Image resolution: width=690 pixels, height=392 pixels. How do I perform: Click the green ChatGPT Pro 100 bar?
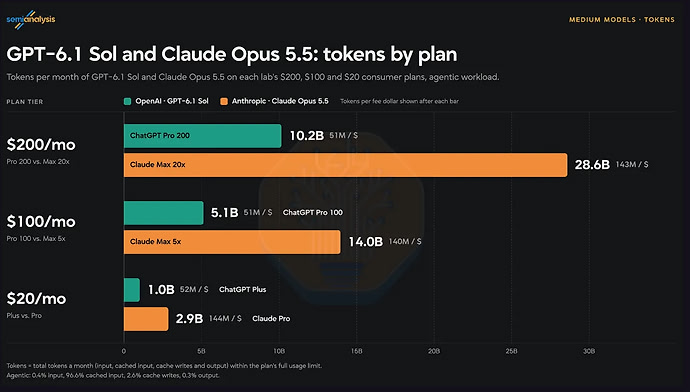[164, 213]
